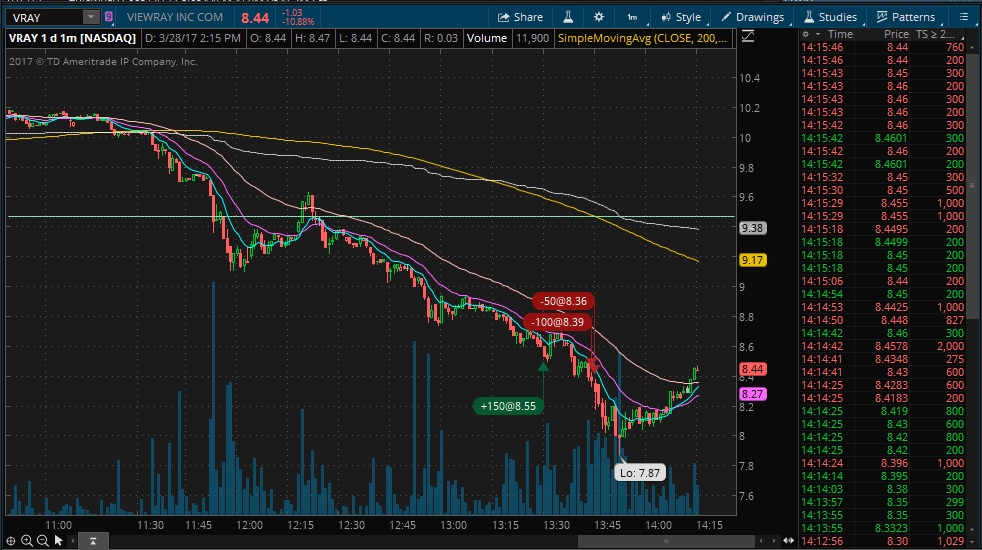Click the expand time axis double-arrow icon

[x=788, y=541]
